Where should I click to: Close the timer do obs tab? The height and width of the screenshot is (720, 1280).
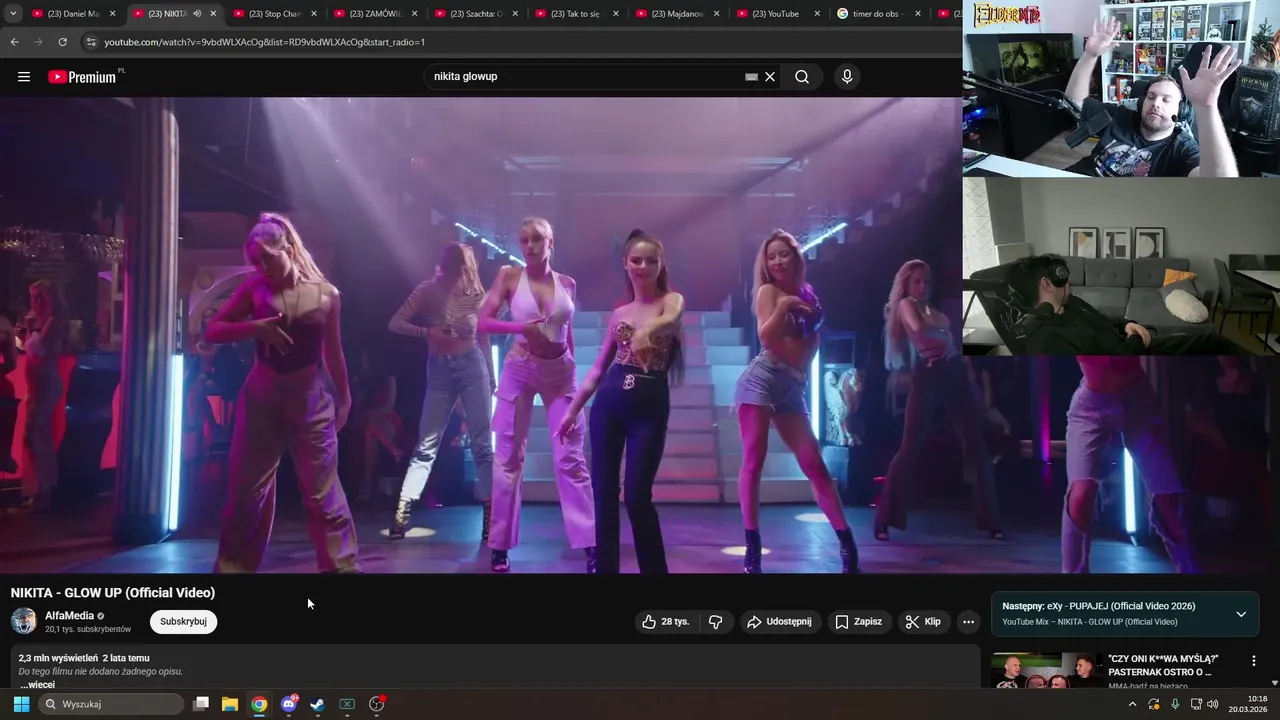919,14
